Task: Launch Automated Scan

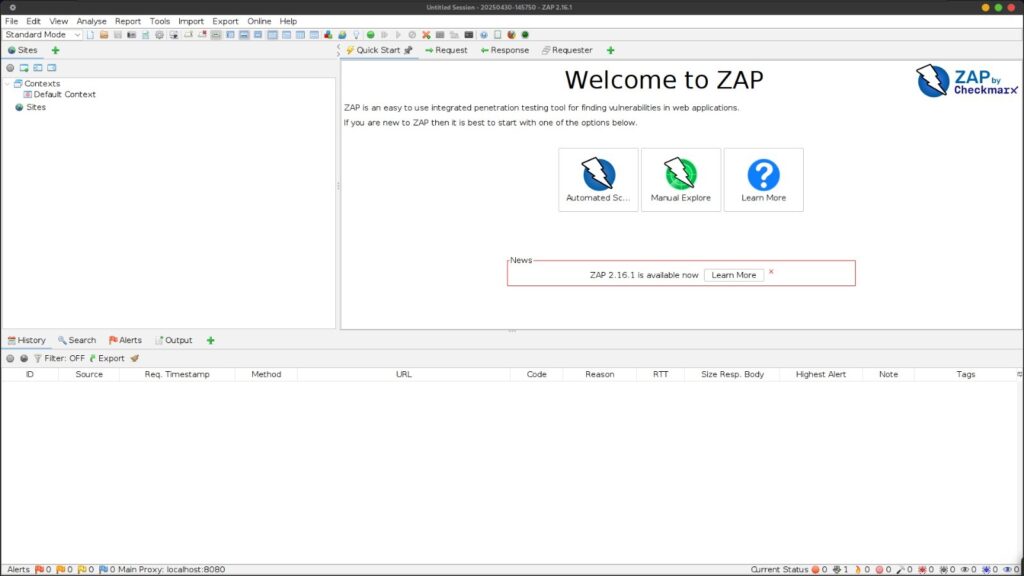Action: [598, 180]
